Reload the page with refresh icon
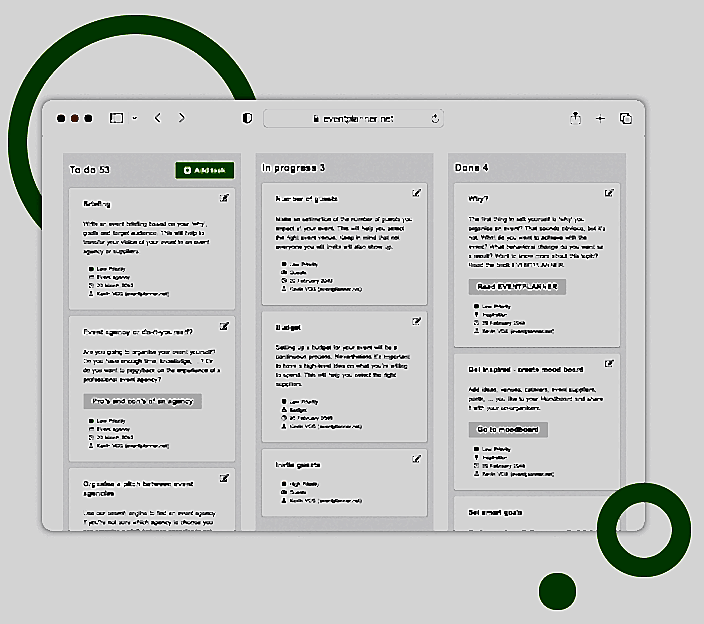Viewport: 704px width, 624px height. (435, 119)
